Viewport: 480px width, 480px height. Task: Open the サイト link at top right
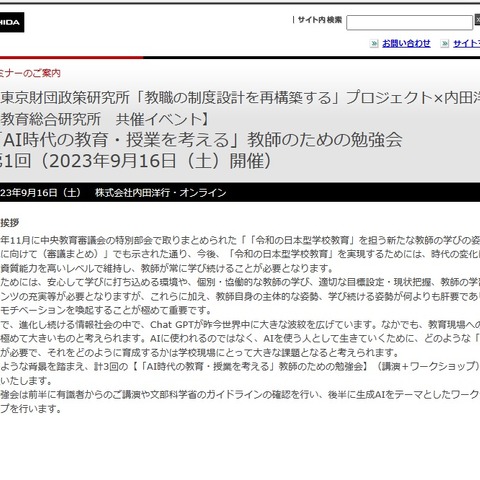tap(467, 43)
